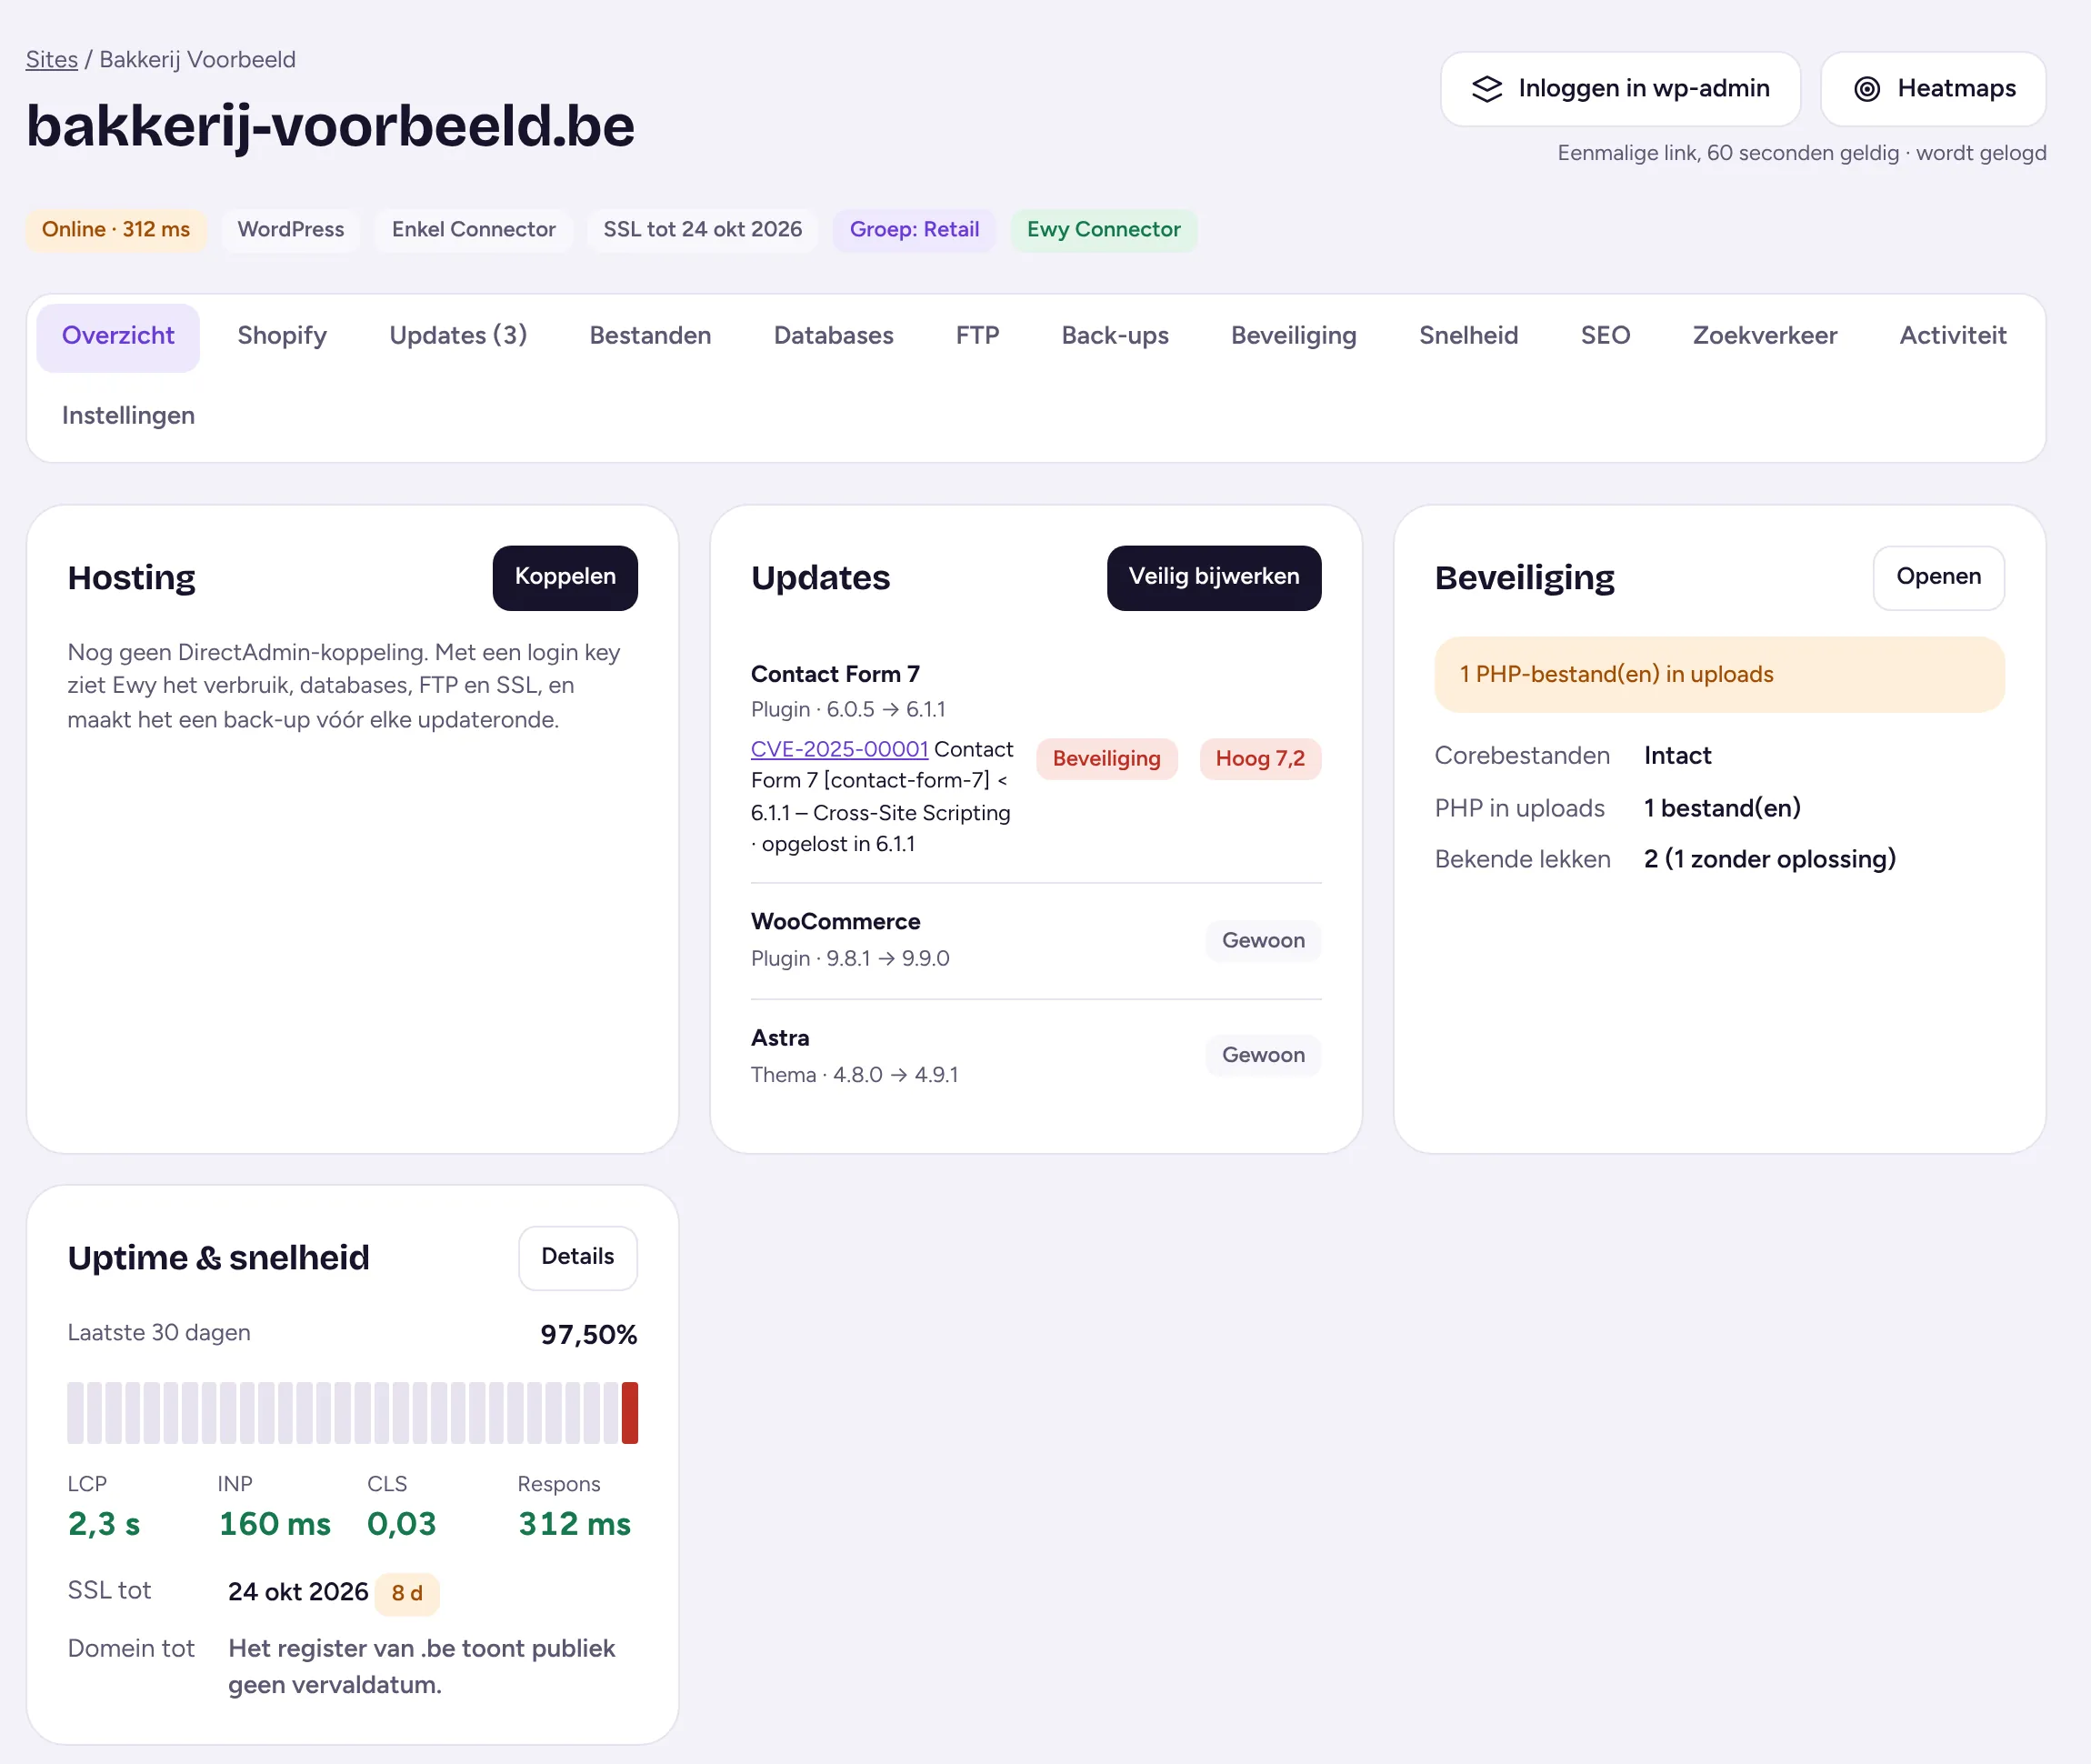Click the Hoog 7,2 severity tag

point(1260,759)
